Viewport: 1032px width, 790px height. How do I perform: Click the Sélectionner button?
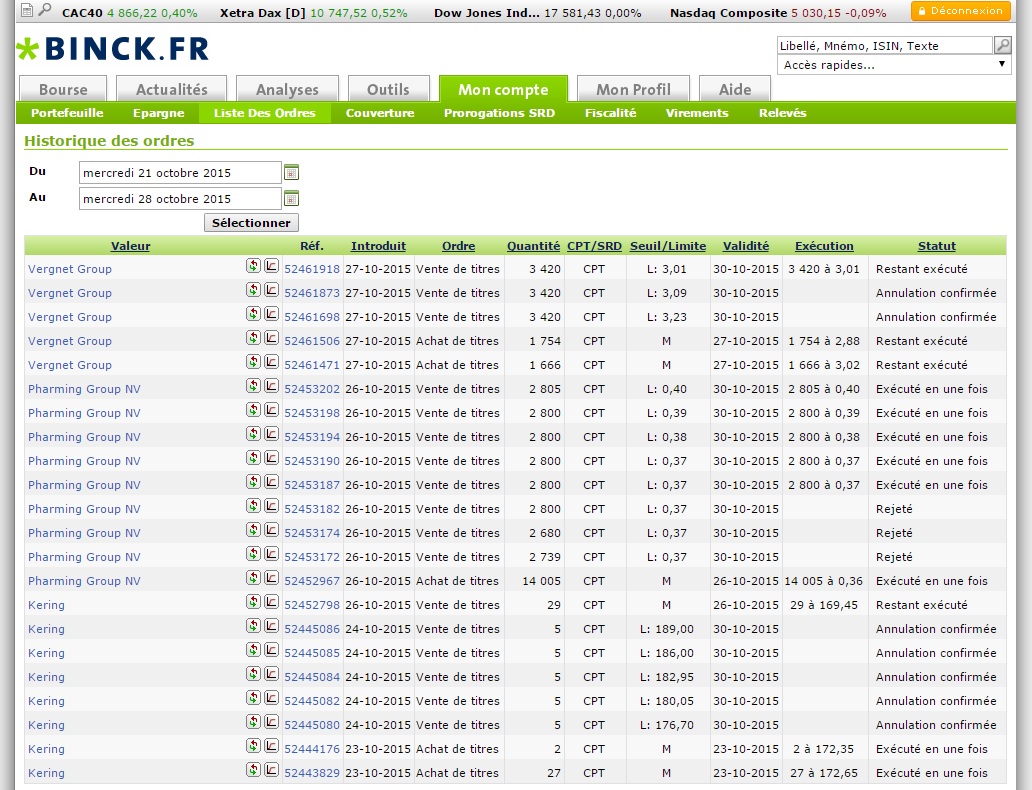coord(251,223)
